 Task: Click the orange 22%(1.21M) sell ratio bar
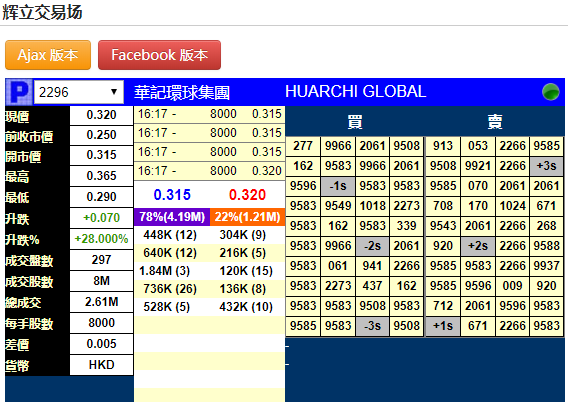click(x=248, y=217)
